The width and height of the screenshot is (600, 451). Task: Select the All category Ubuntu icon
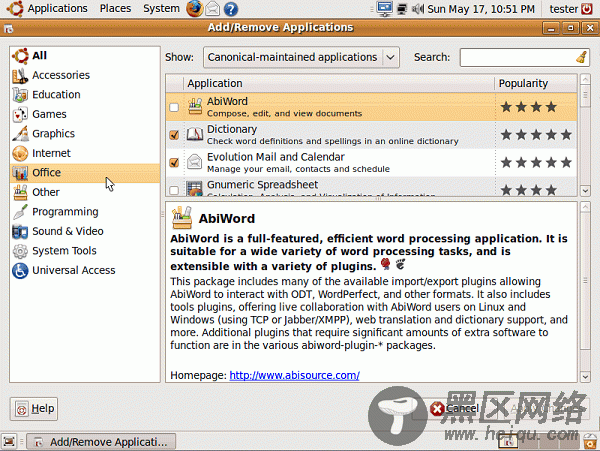click(20, 56)
